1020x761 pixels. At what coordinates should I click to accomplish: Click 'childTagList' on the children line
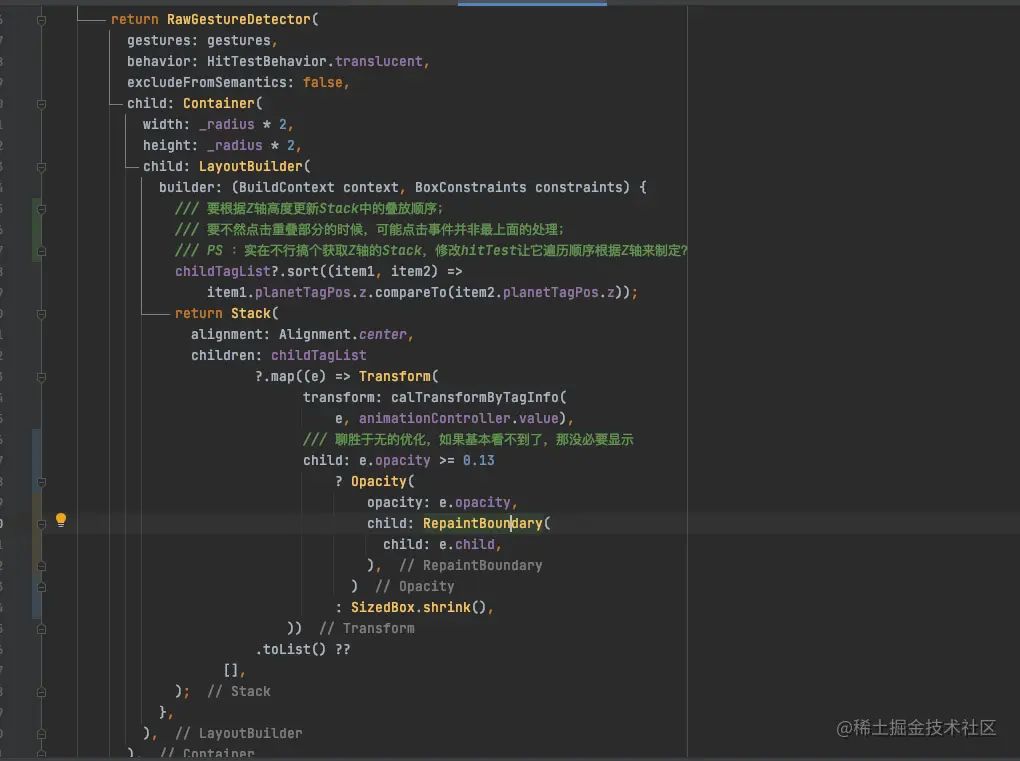point(319,356)
